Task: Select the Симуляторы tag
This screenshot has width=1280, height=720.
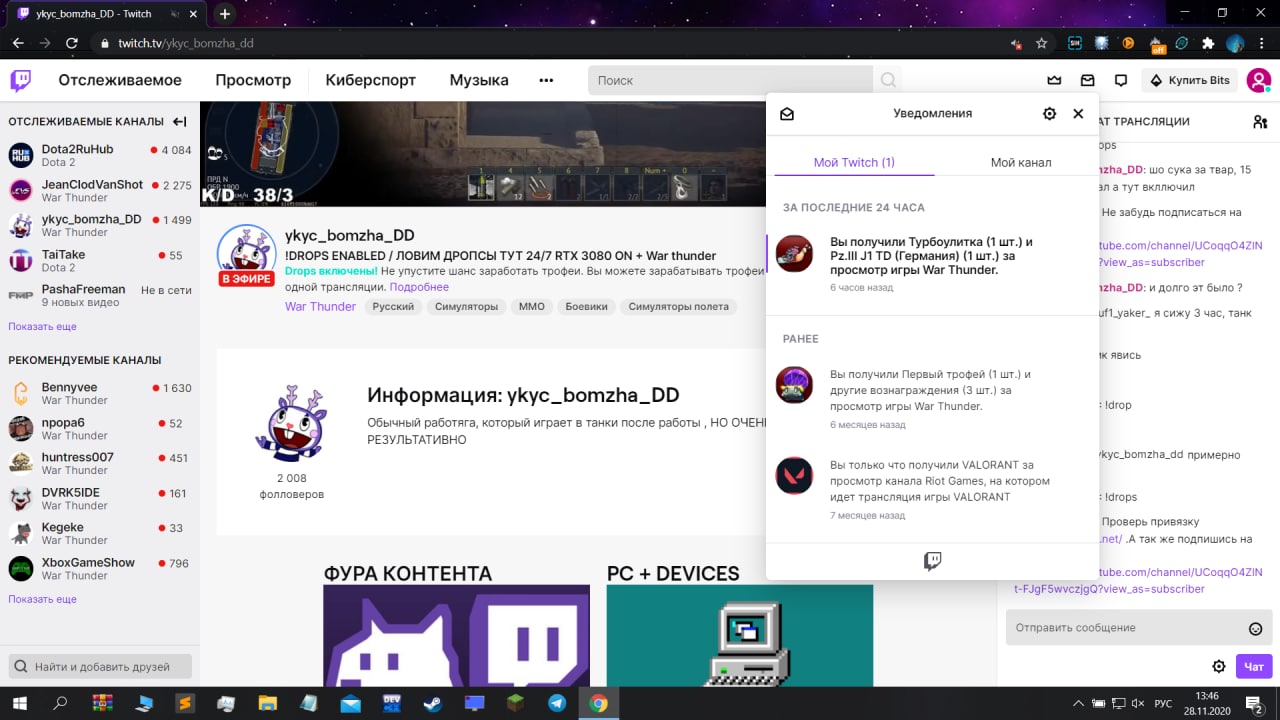Action: 466,307
